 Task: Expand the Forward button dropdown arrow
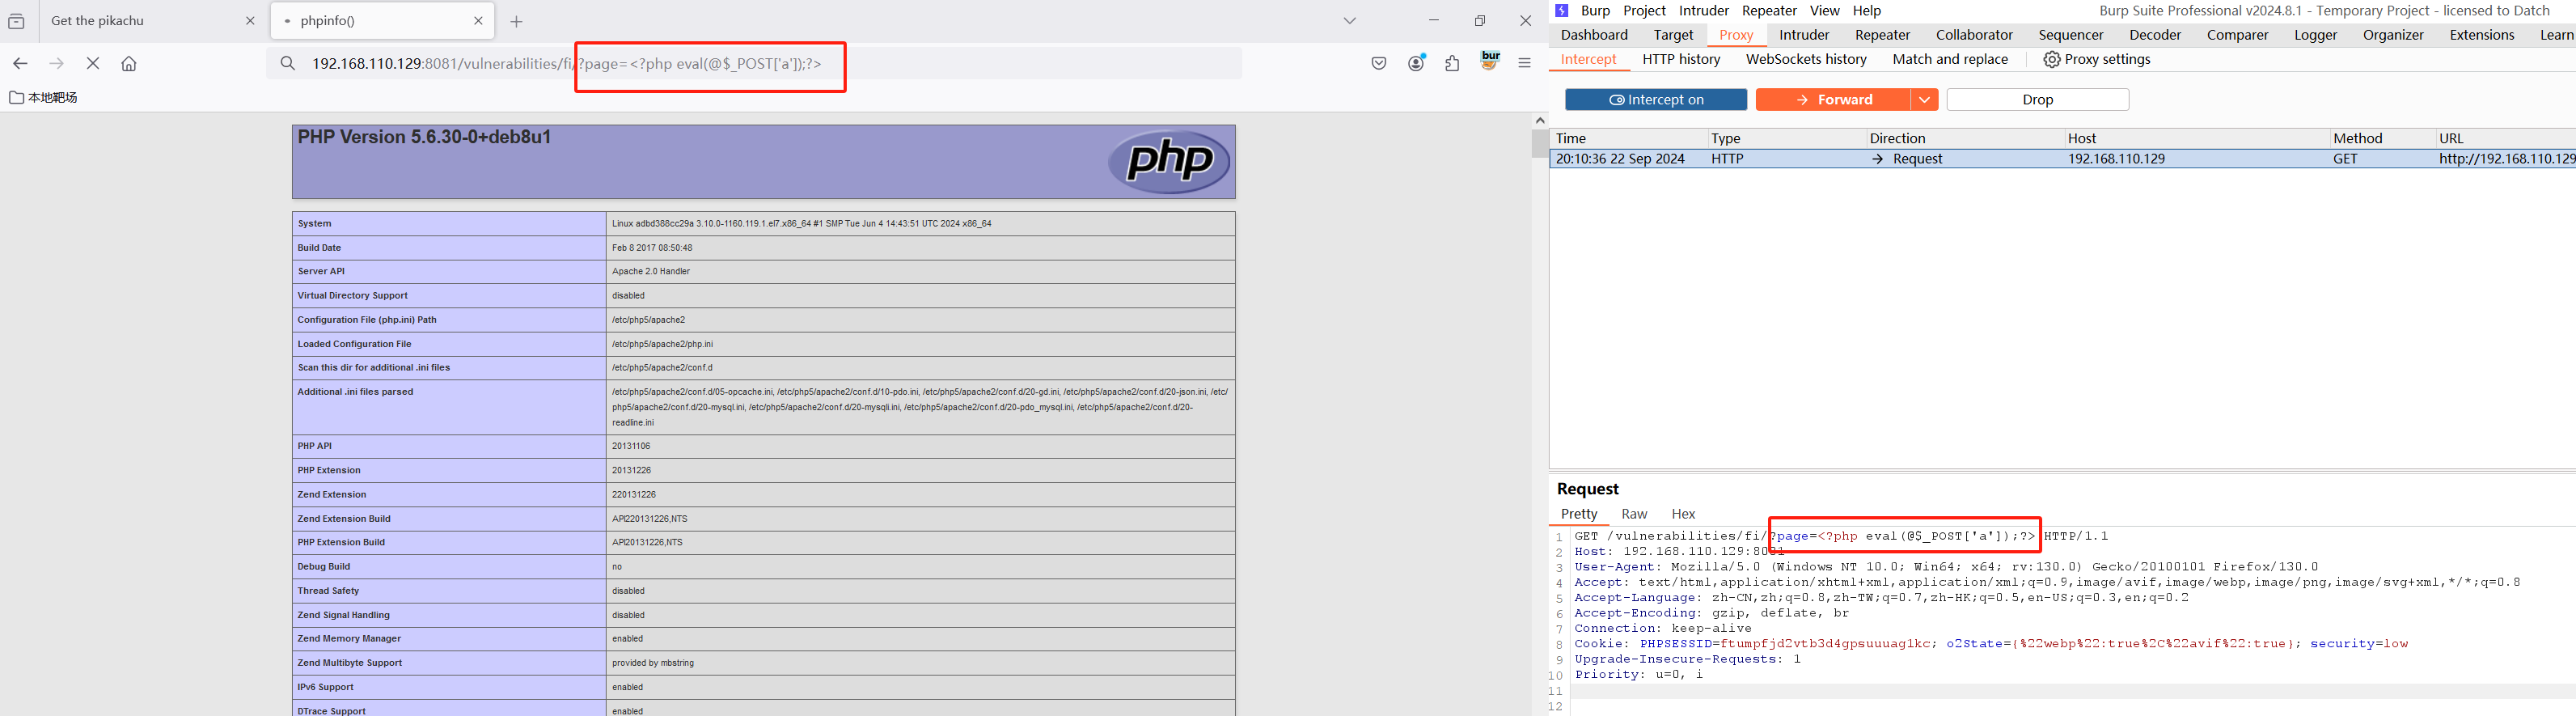[x=1924, y=100]
